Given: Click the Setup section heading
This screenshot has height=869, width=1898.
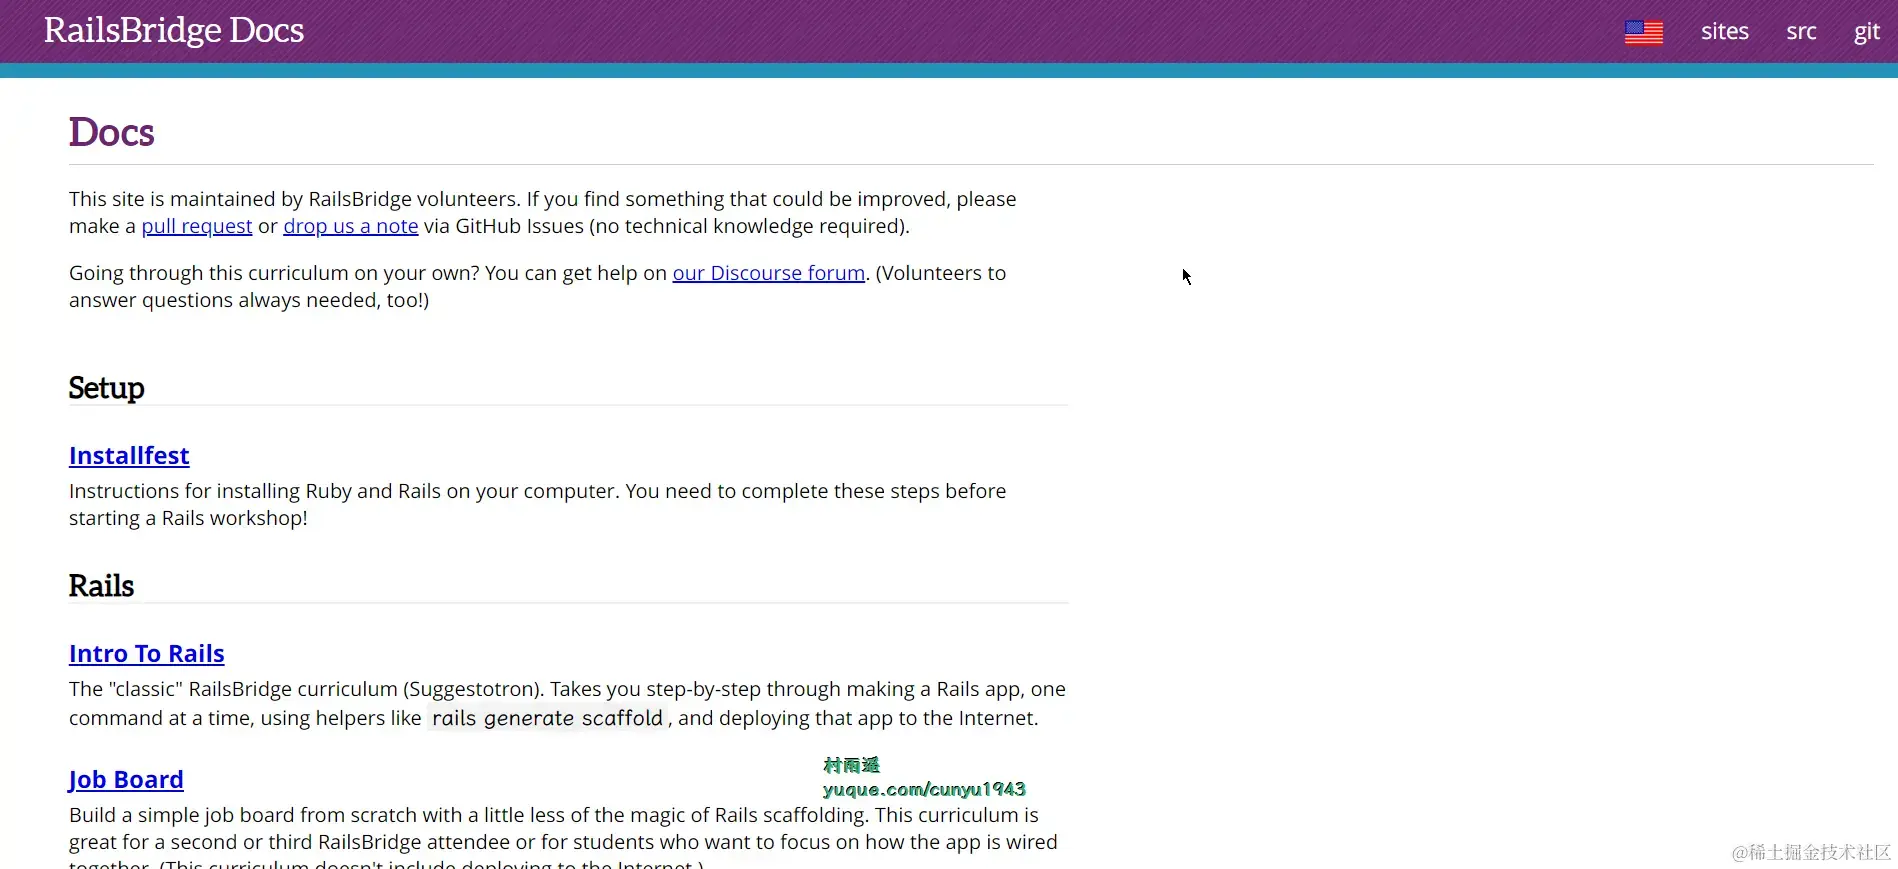Looking at the screenshot, I should point(107,387).
